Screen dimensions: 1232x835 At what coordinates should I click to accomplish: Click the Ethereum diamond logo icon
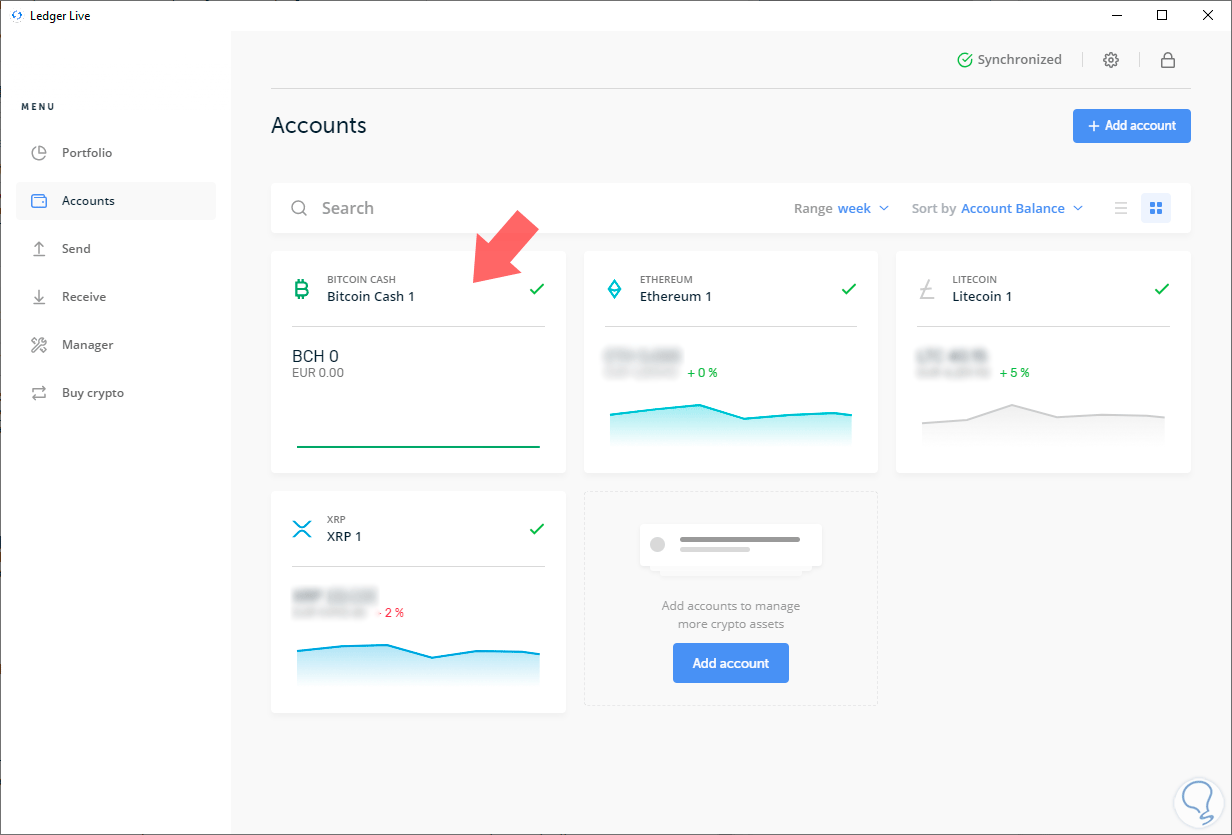[614, 289]
